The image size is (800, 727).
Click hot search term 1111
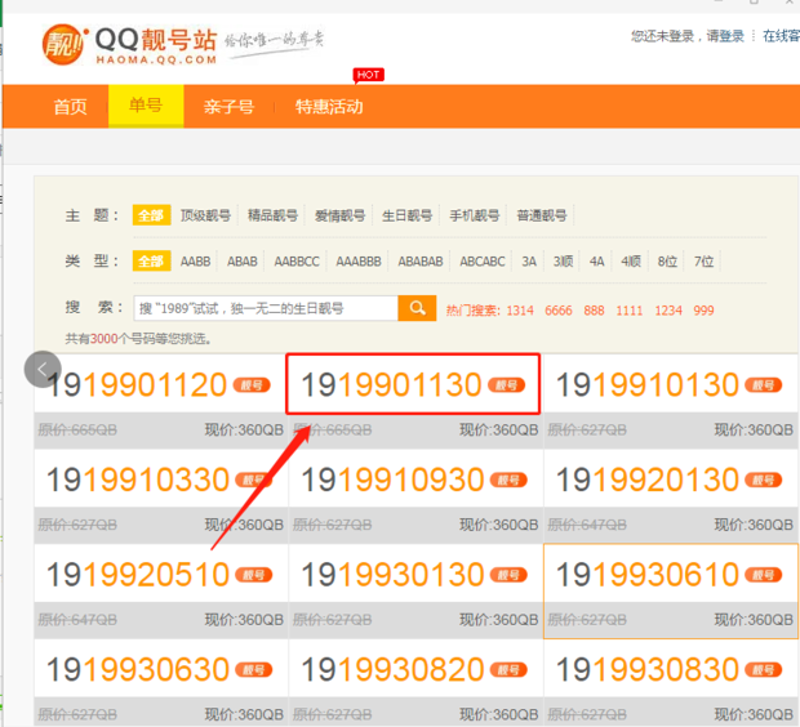629,310
